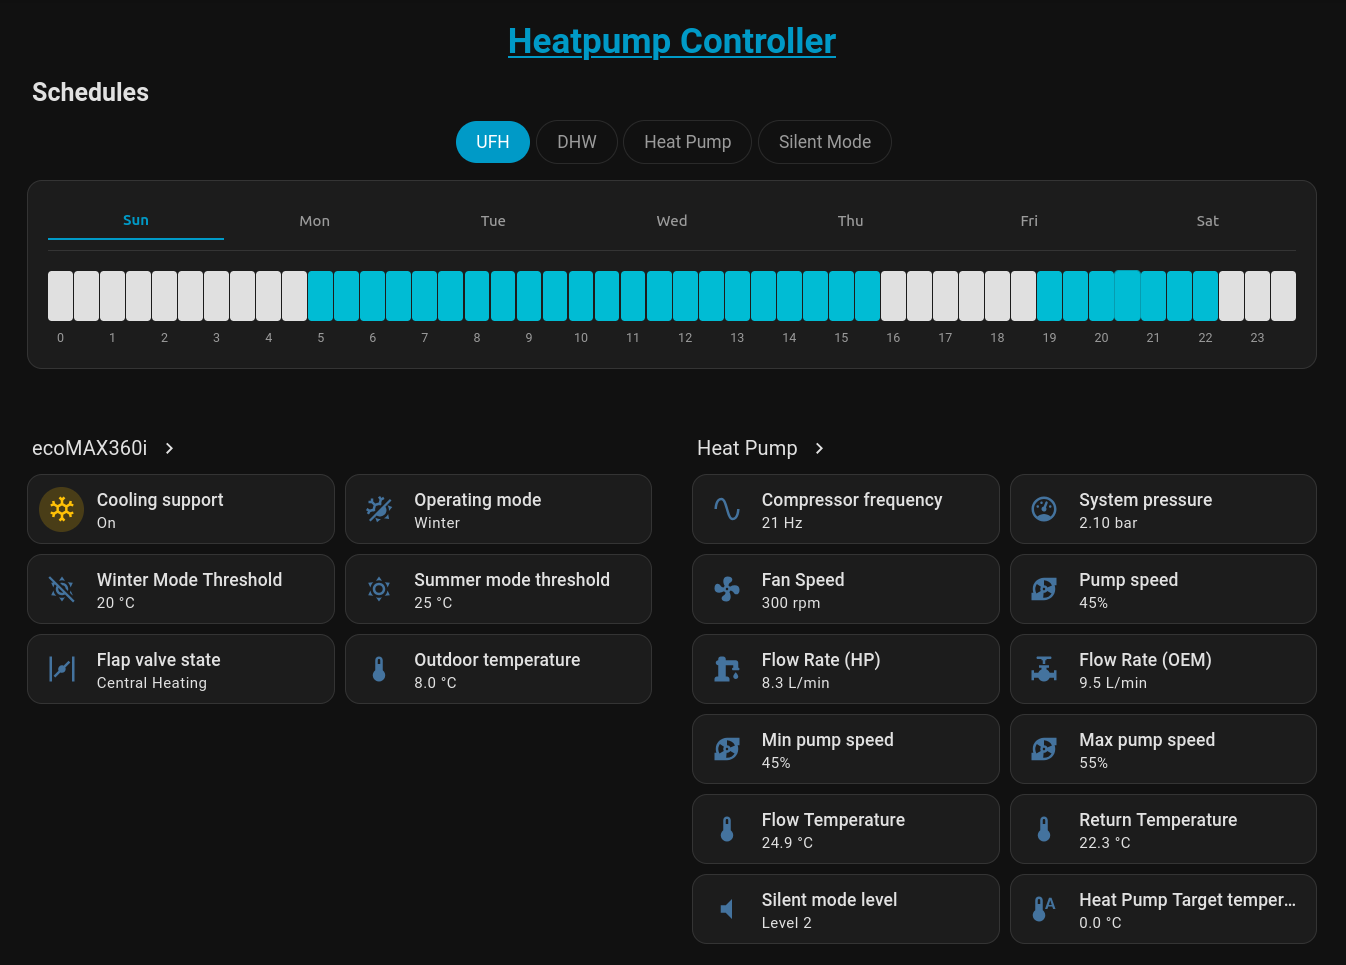This screenshot has height=965, width=1346.
Task: Click the Compressor frequency sine wave icon
Action: [x=727, y=509]
